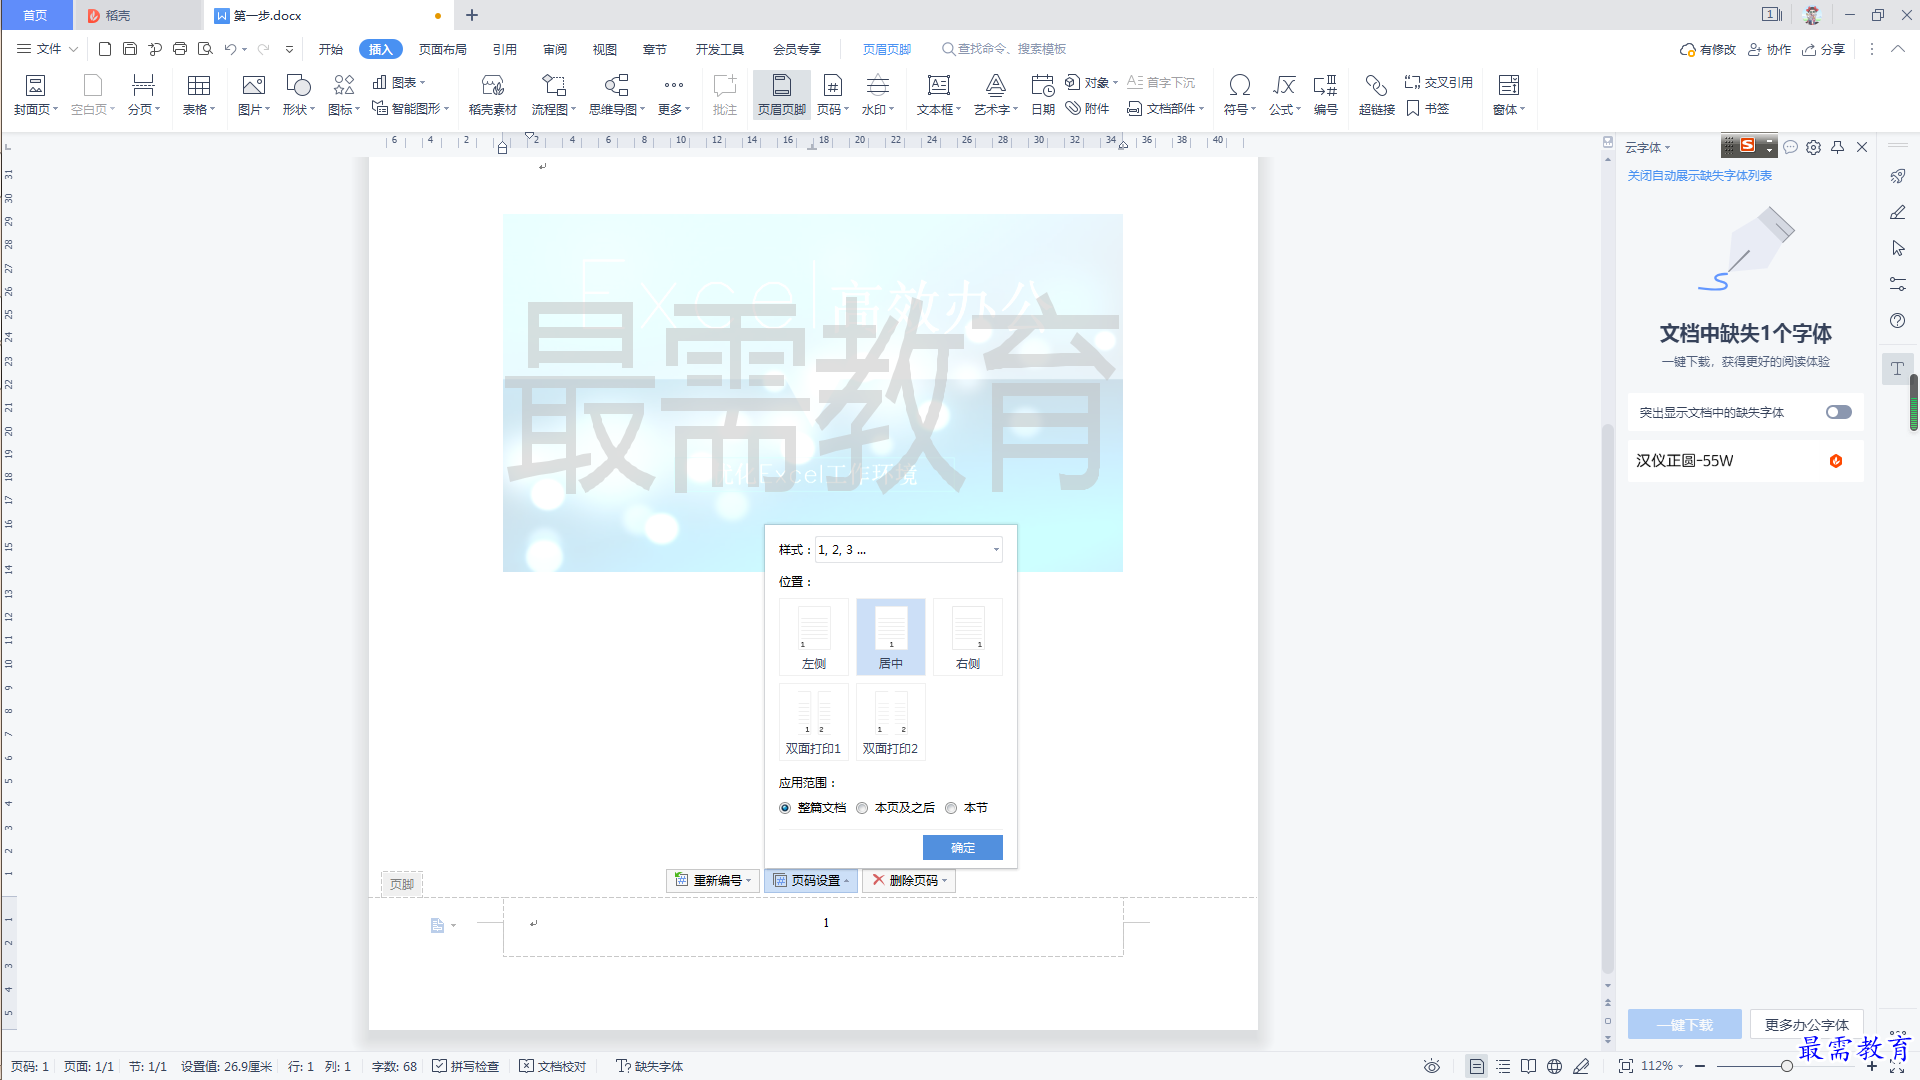
Task: Click the Save icon in quick toolbar
Action: coord(130,49)
